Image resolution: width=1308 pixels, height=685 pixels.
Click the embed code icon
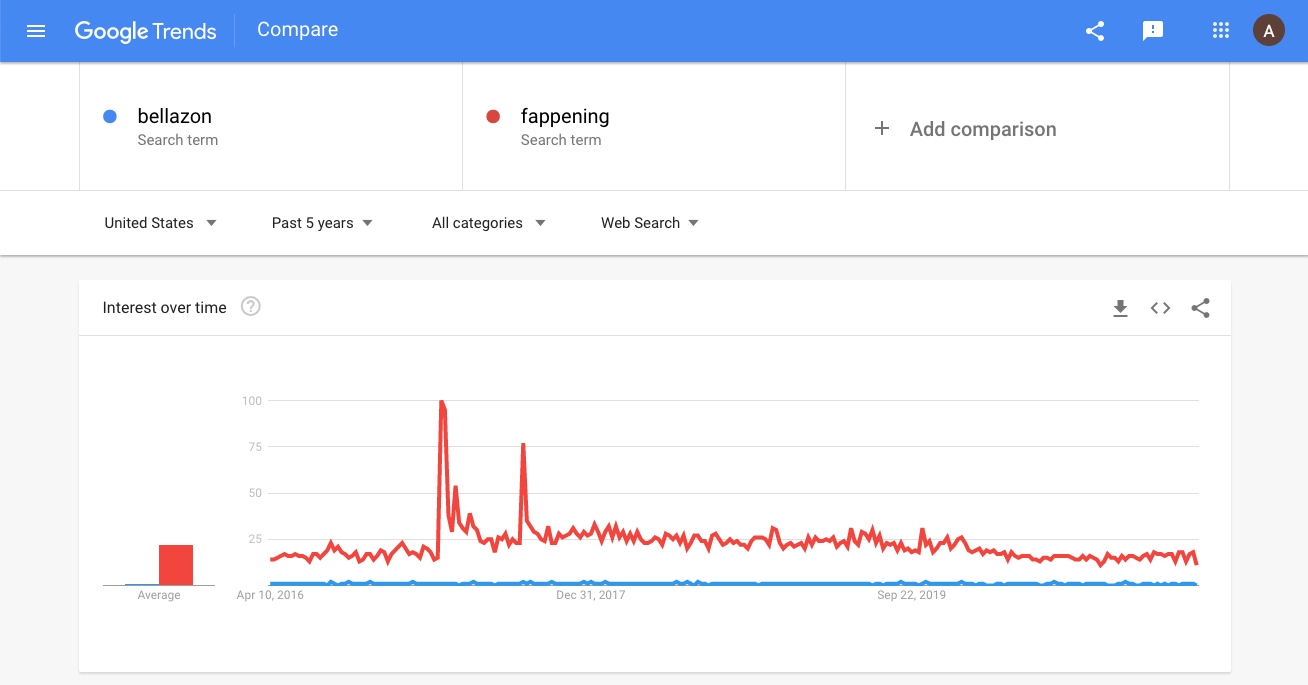tap(1160, 308)
